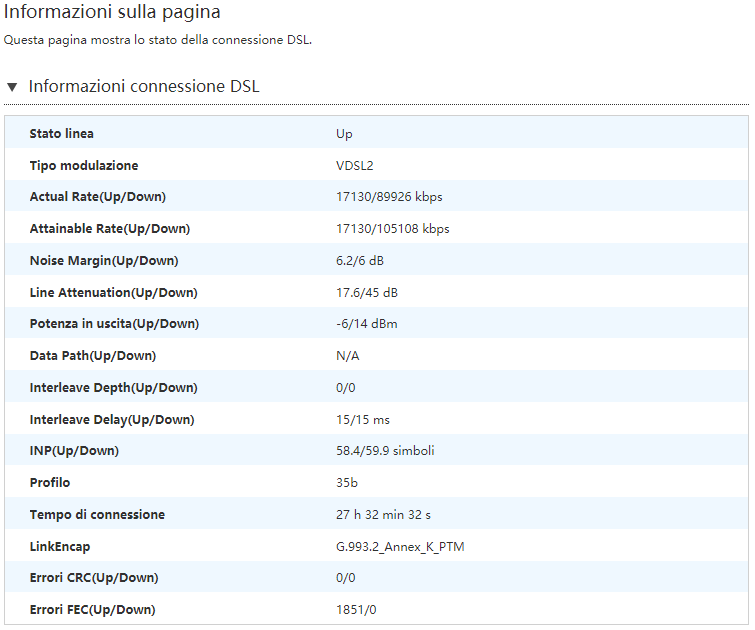Viewport: 755px width, 630px height.
Task: Click the Line Attenuation(Up/Down) label
Action: [114, 292]
